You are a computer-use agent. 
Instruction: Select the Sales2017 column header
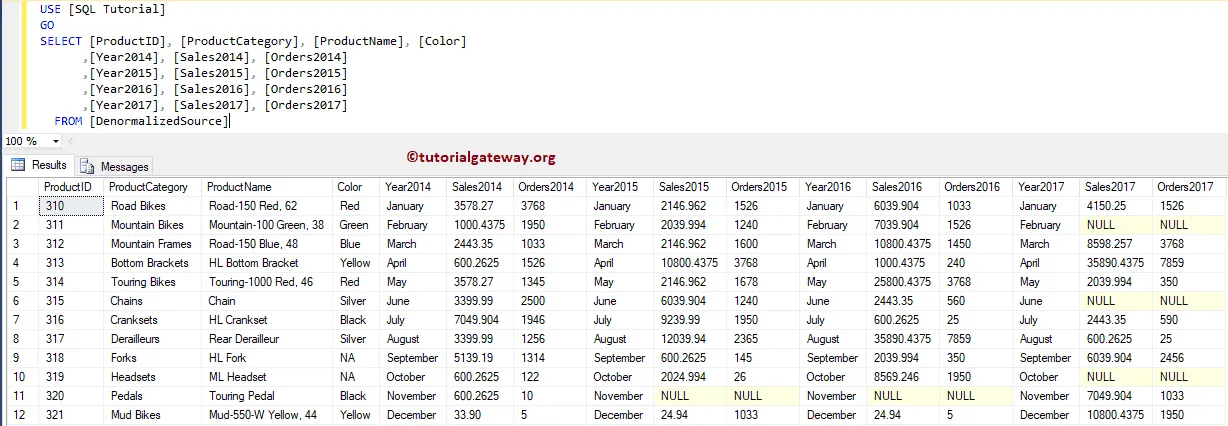tap(1115, 187)
